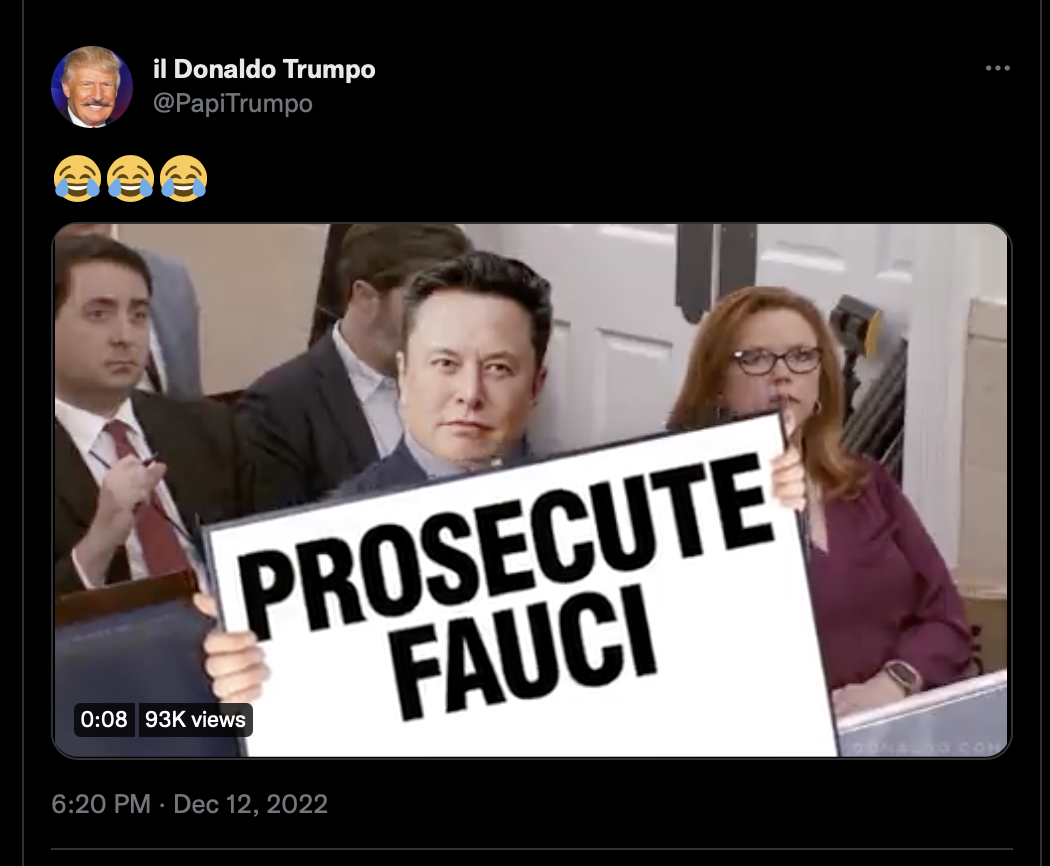Open the profile avatar of @PapiTrumpo
Viewport: 1050px width, 866px height.
tap(92, 87)
